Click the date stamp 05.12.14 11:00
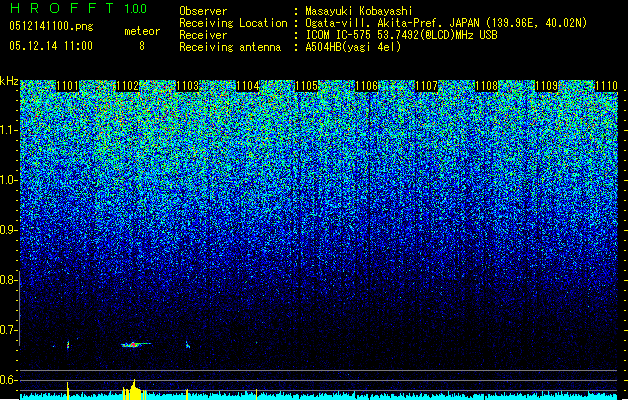This screenshot has width=629, height=400. point(51,46)
